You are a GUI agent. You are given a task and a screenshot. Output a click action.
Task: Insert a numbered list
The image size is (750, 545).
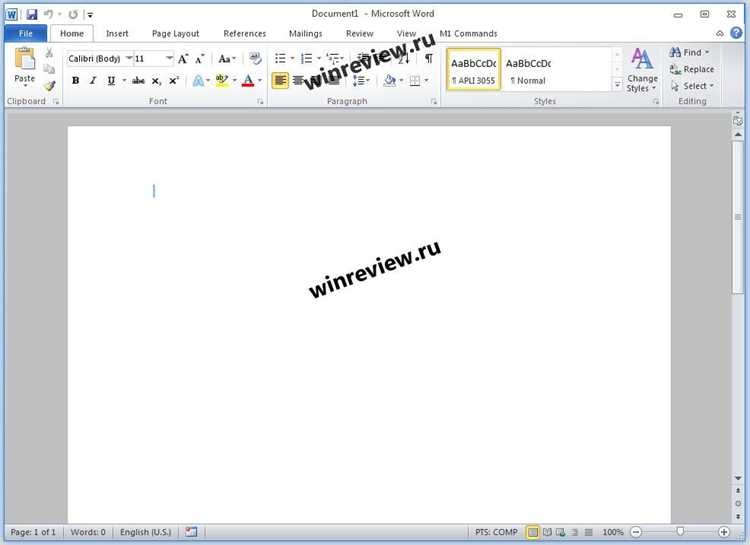[x=306, y=58]
